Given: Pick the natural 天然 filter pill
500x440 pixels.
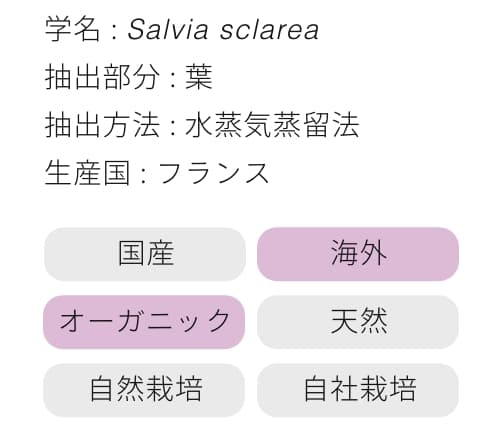Looking at the screenshot, I should (358, 322).
